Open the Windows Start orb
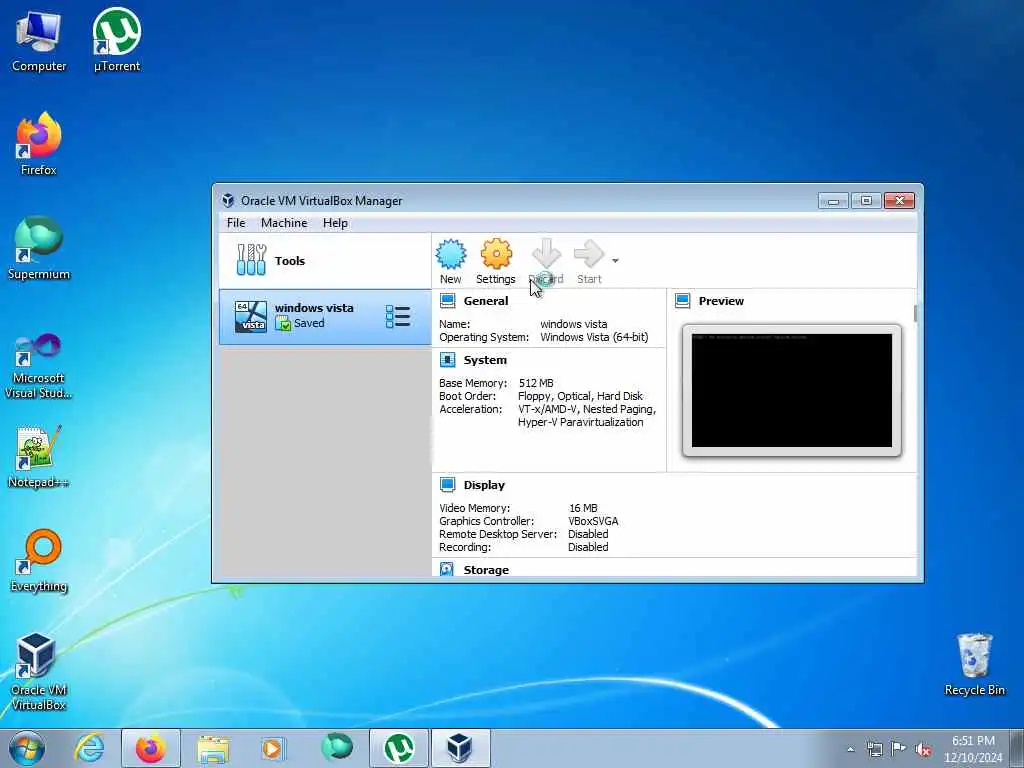The height and width of the screenshot is (768, 1024). [27, 748]
